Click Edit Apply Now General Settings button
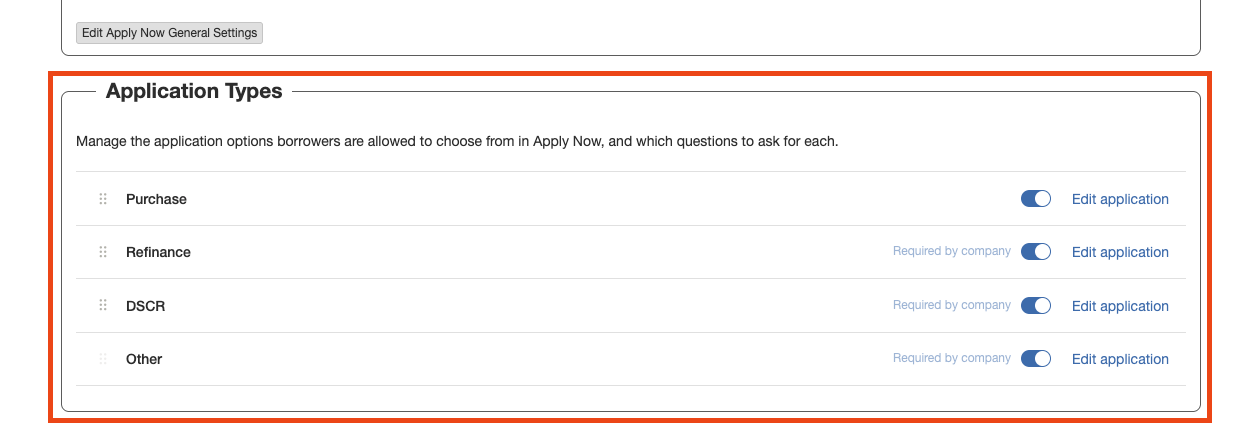Viewport: 1258px width, 434px height. pyautogui.click(x=169, y=33)
